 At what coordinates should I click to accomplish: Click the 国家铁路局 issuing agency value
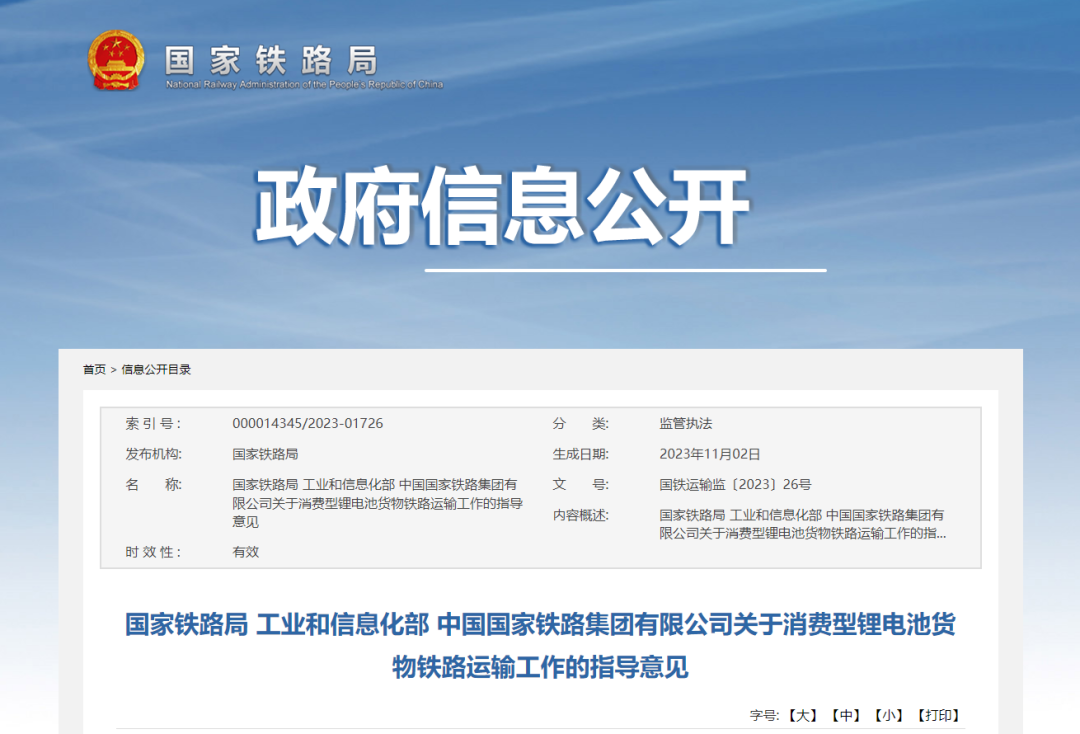265,454
